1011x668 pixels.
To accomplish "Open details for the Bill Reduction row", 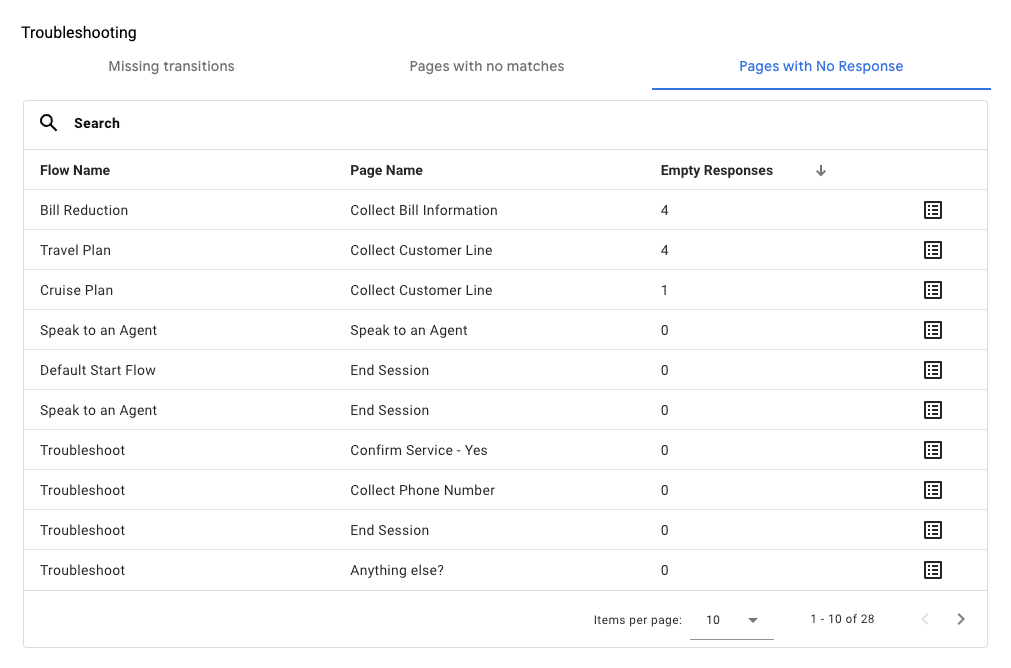I will [933, 210].
